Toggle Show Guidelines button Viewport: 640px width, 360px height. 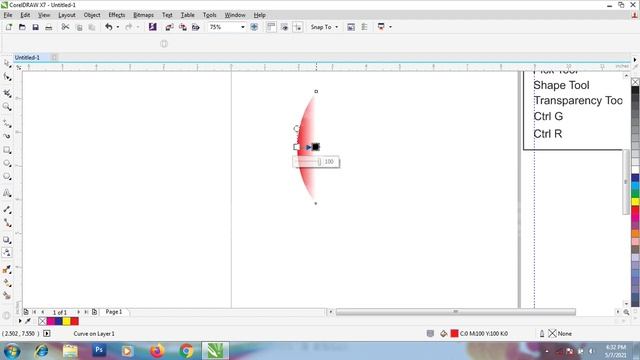[x=298, y=27]
